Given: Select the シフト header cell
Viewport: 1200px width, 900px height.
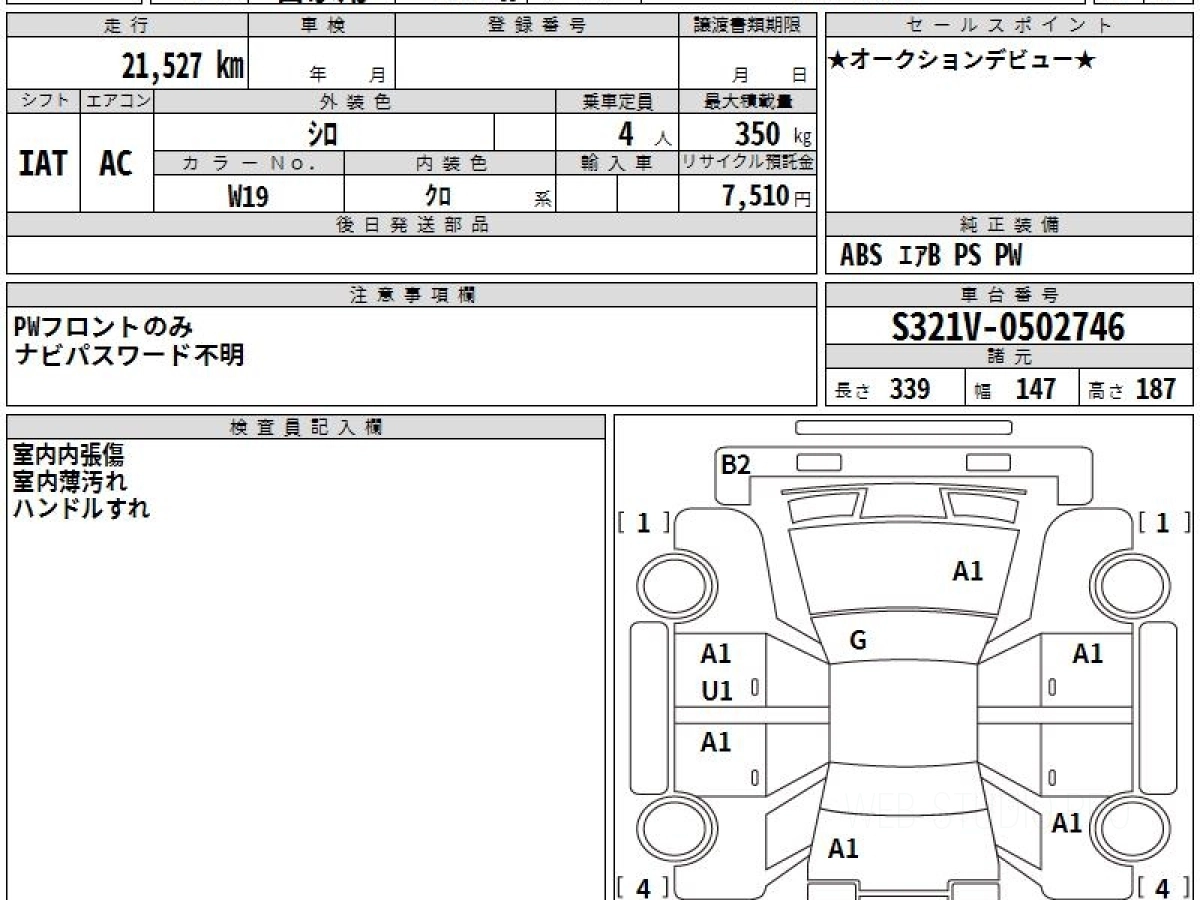Looking at the screenshot, I should click(x=43, y=101).
